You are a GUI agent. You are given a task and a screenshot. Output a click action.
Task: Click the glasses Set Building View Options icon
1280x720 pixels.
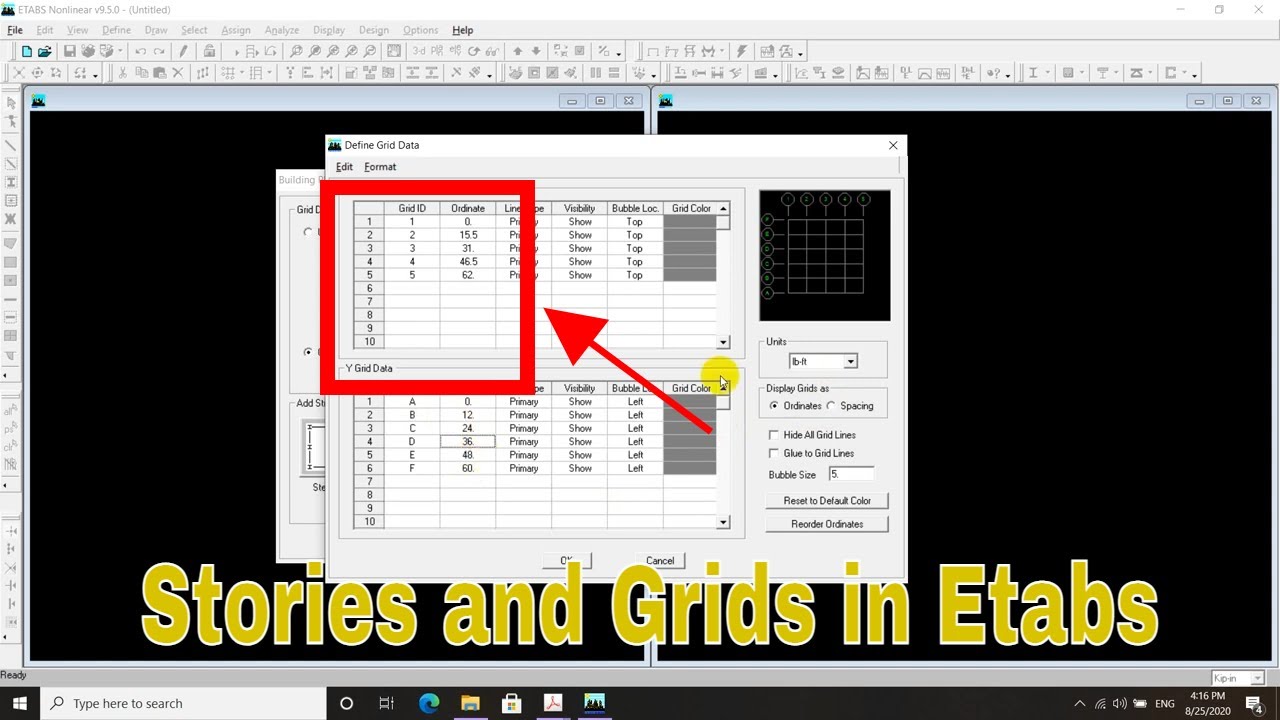(492, 51)
